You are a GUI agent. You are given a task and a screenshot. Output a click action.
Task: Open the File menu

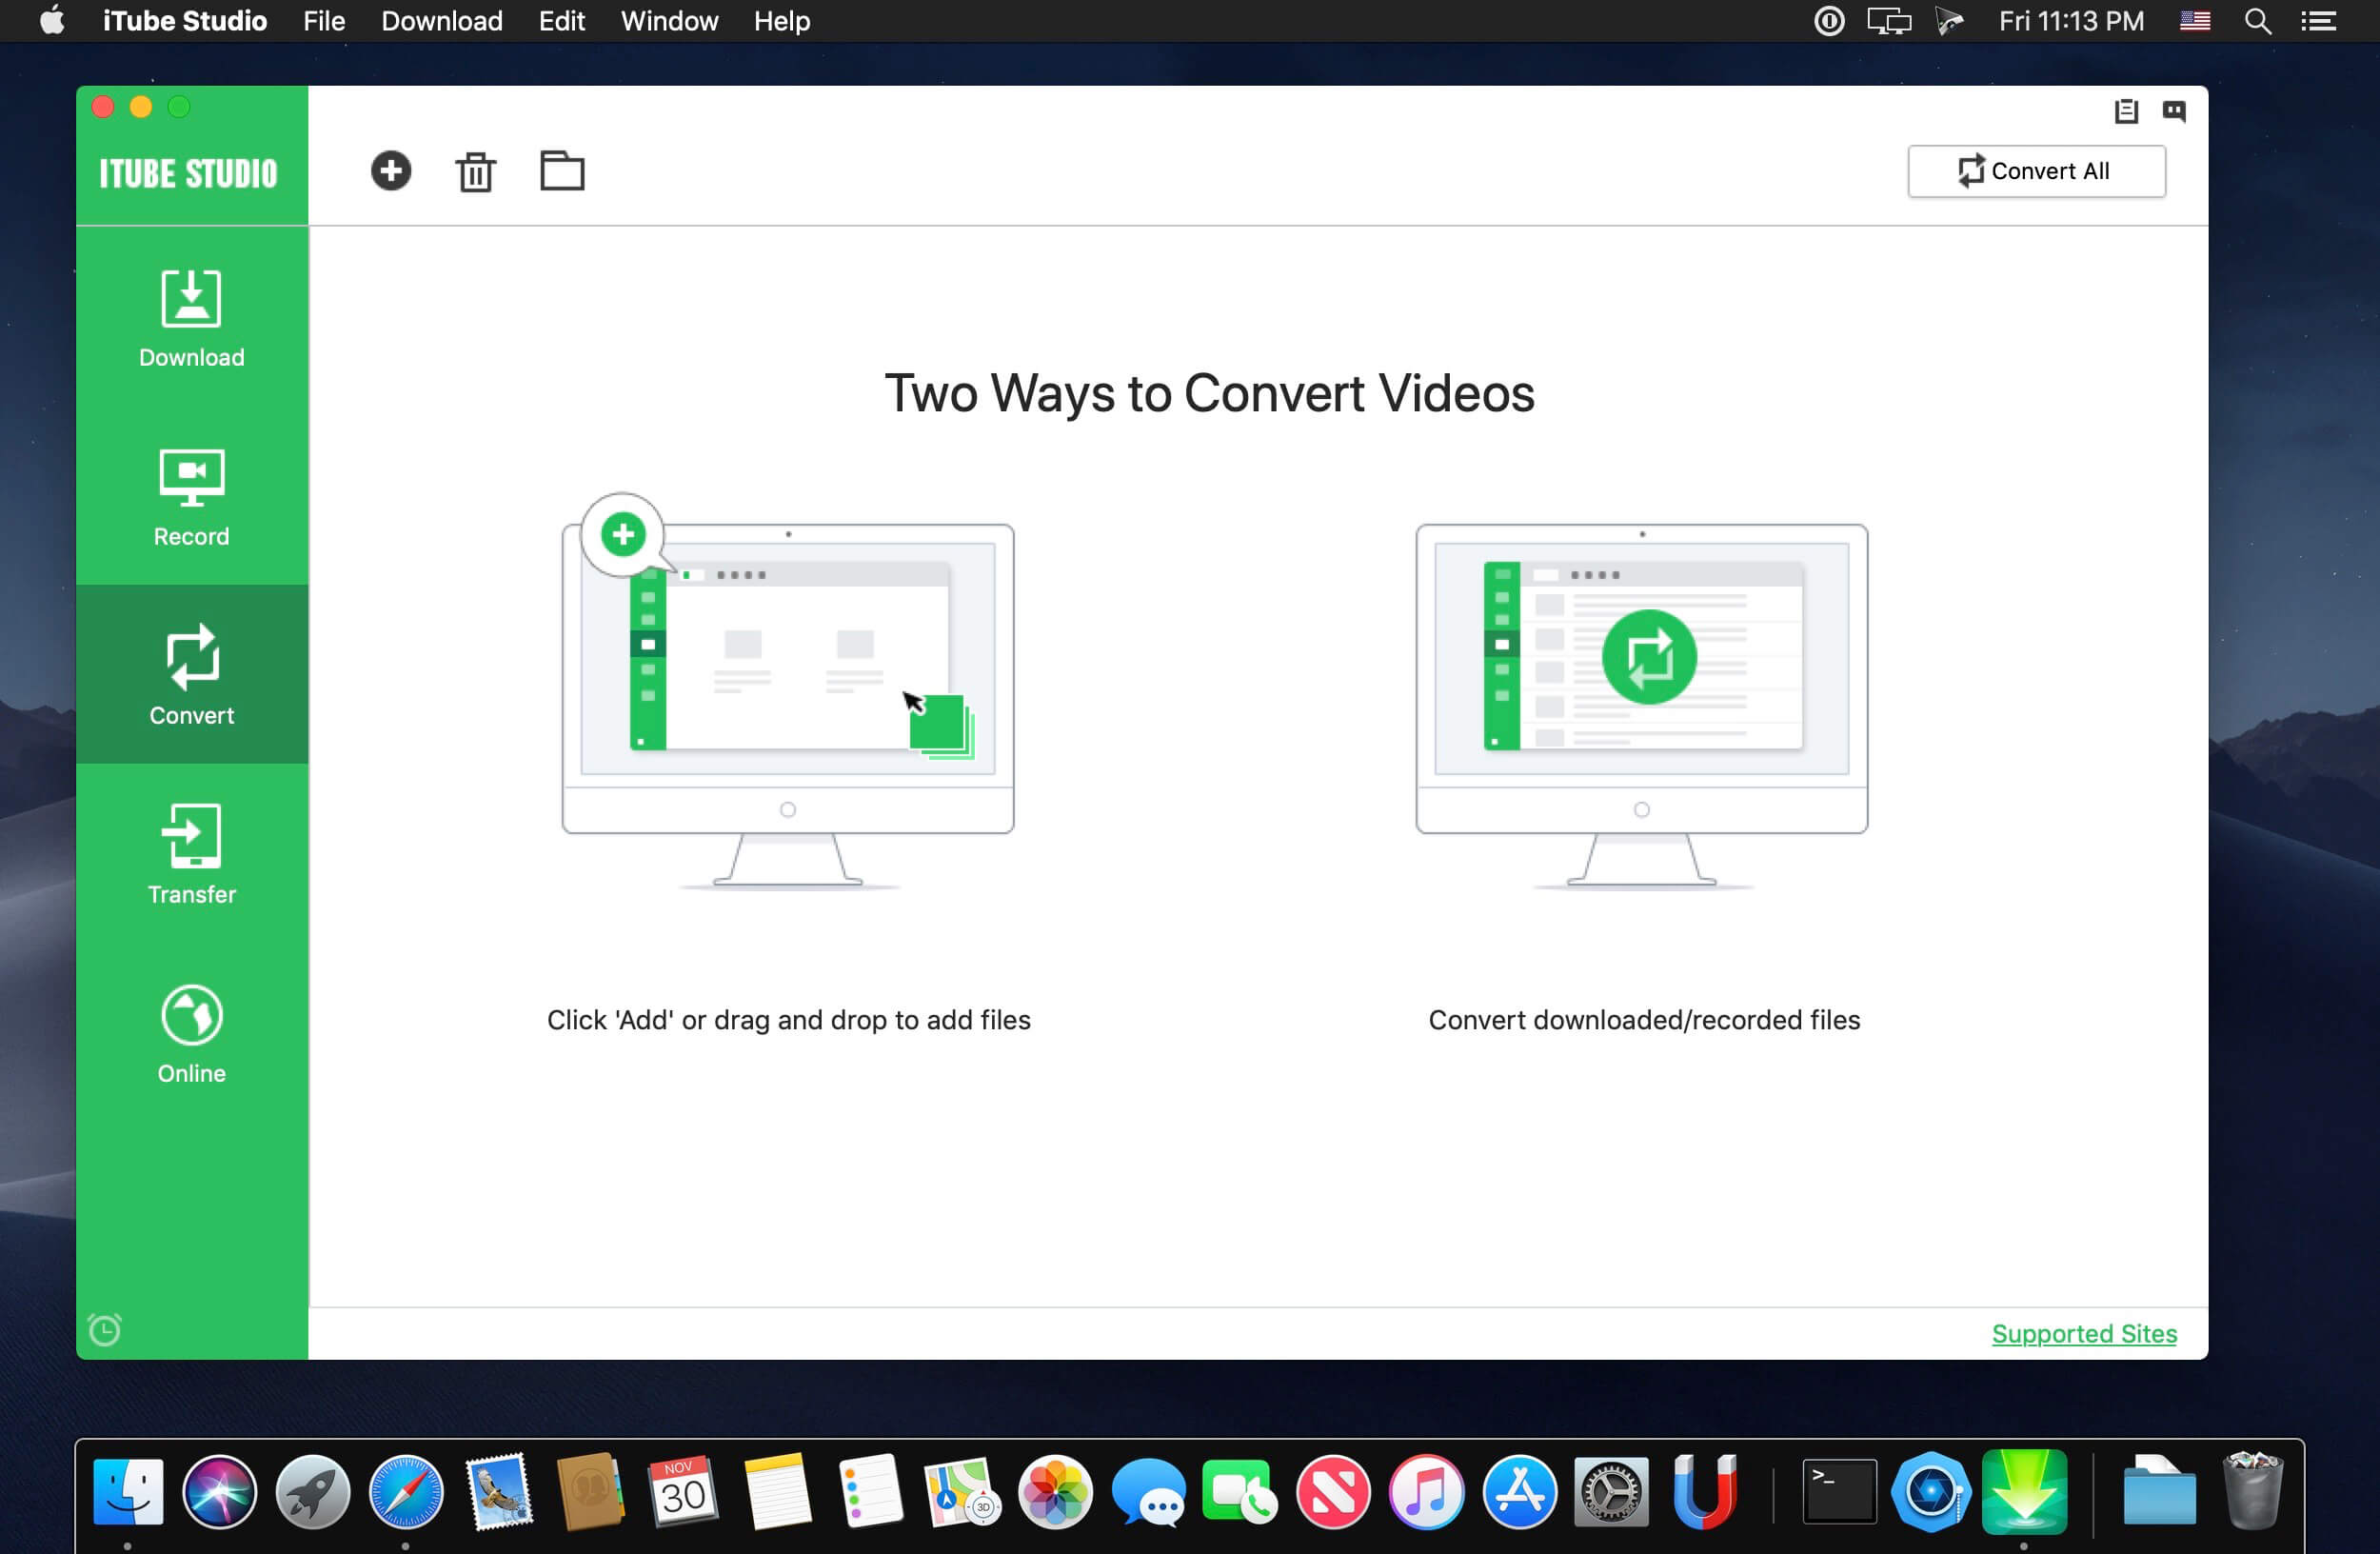pyautogui.click(x=323, y=20)
